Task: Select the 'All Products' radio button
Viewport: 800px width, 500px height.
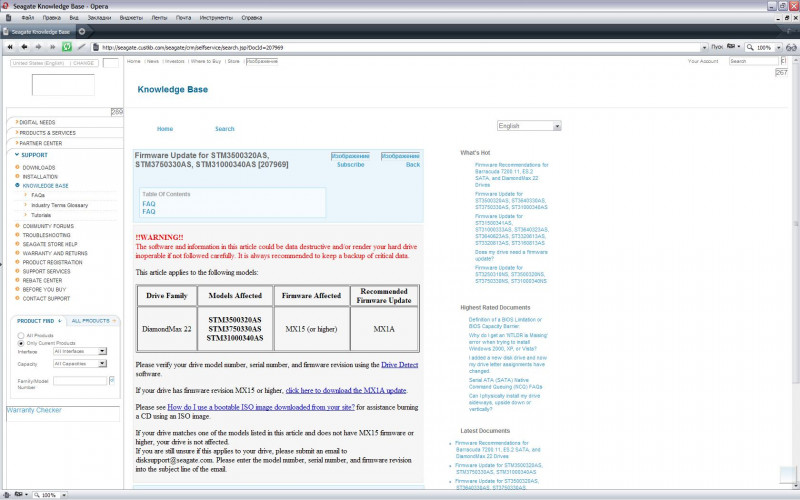Action: (21, 336)
